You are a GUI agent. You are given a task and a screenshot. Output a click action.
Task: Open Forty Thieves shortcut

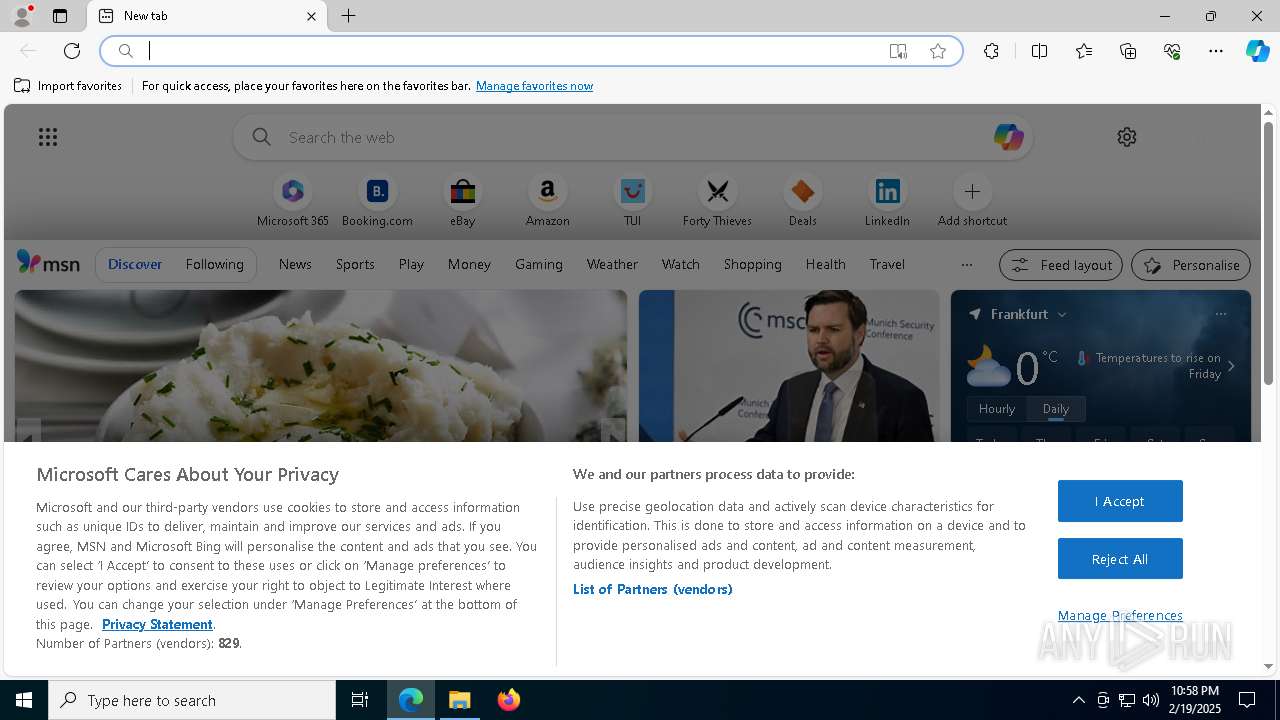pyautogui.click(x=717, y=201)
